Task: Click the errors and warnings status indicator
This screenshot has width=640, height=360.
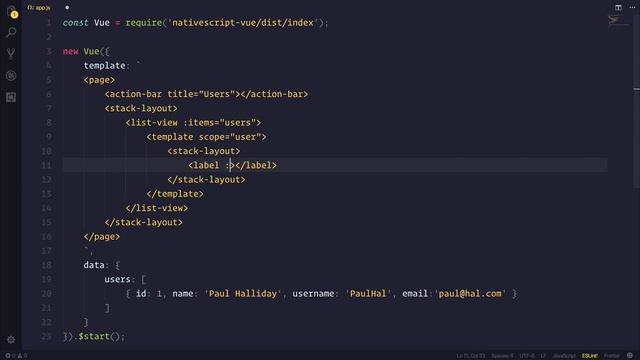Action: pyautogui.click(x=16, y=356)
